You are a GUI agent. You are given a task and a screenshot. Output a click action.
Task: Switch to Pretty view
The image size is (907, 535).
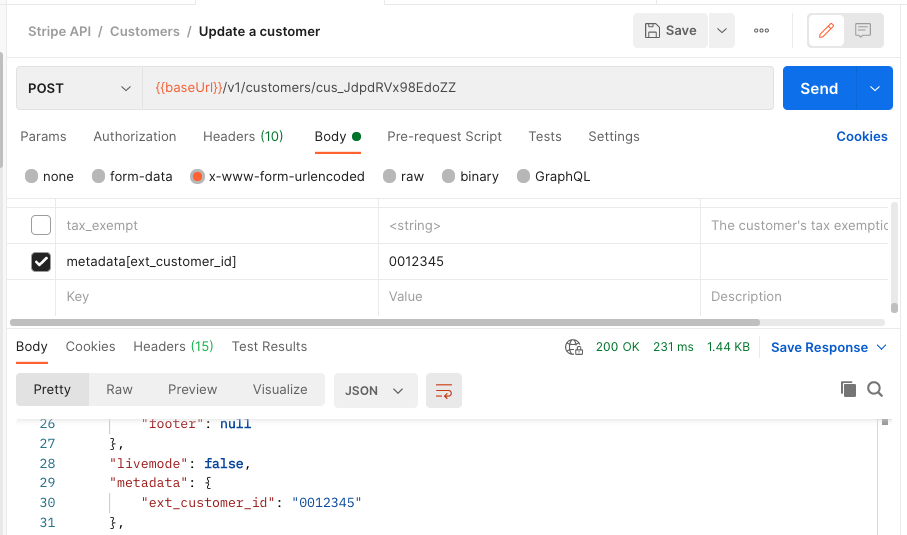coord(52,390)
